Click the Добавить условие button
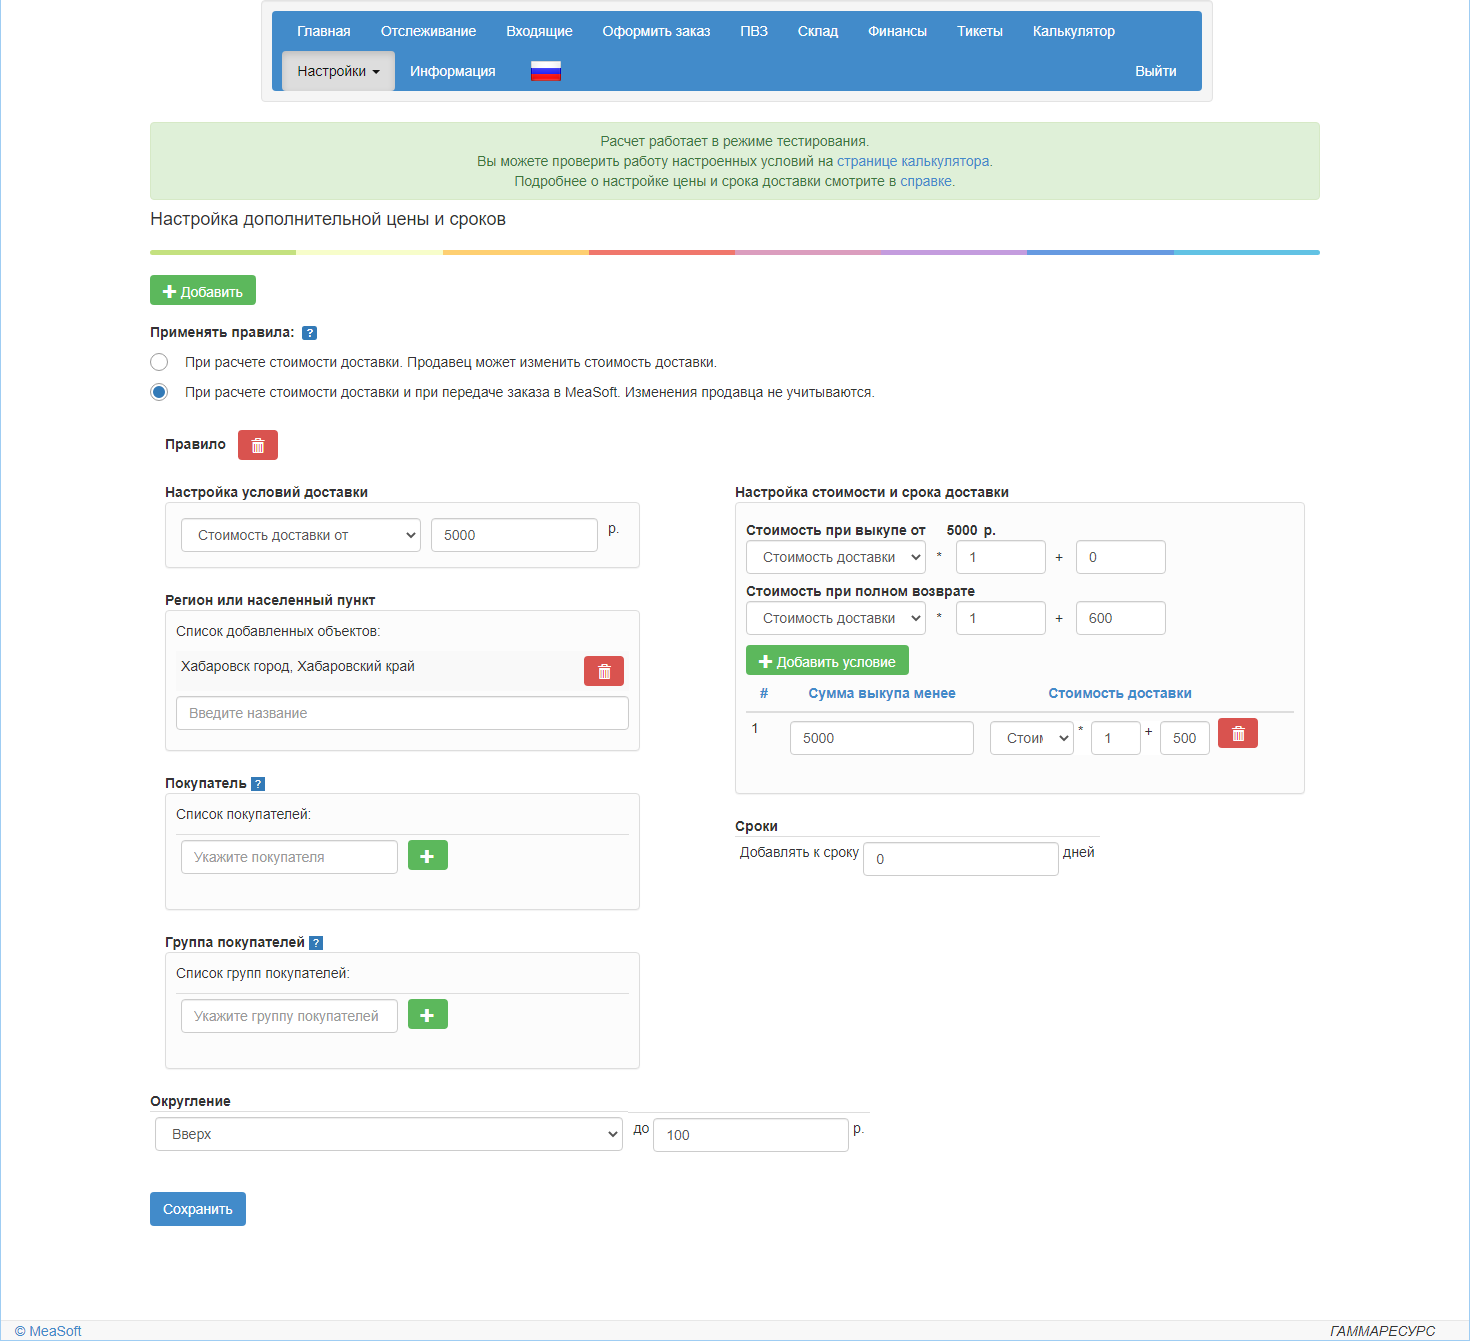This screenshot has height=1341, width=1470. (x=827, y=660)
